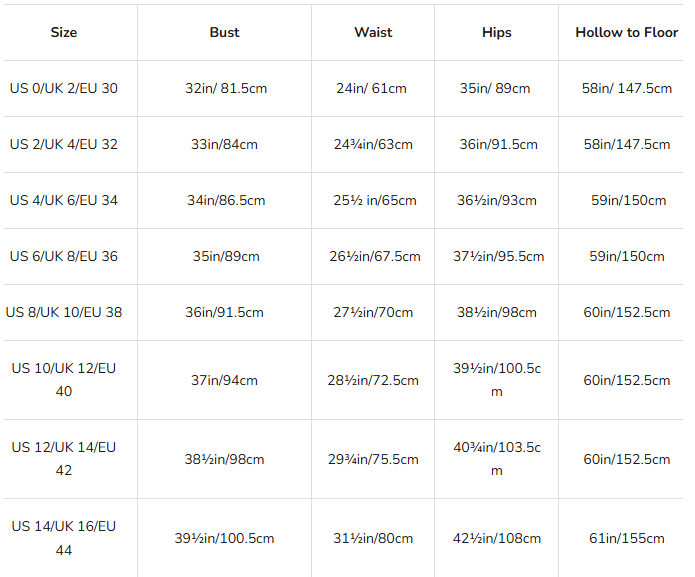Screen dimensions: 695x577
Task: Select the Waist column header
Action: tap(372, 32)
